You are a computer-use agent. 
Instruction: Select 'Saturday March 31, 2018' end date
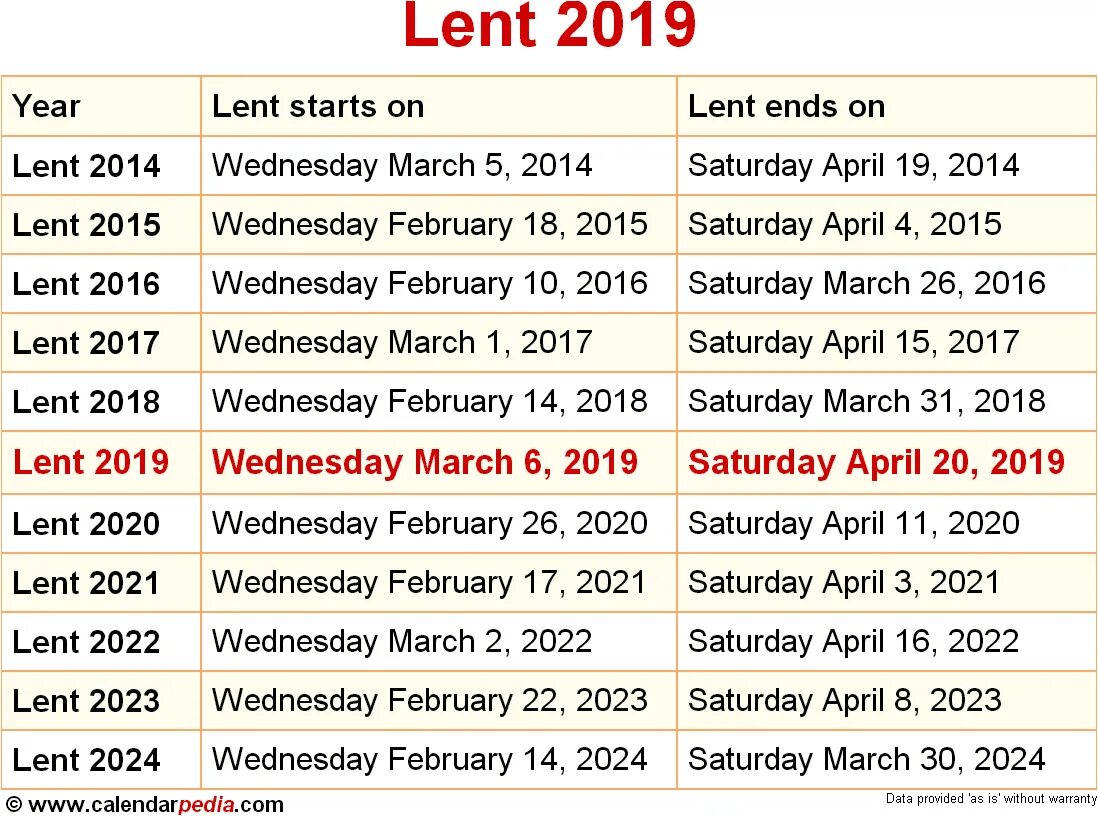(866, 402)
